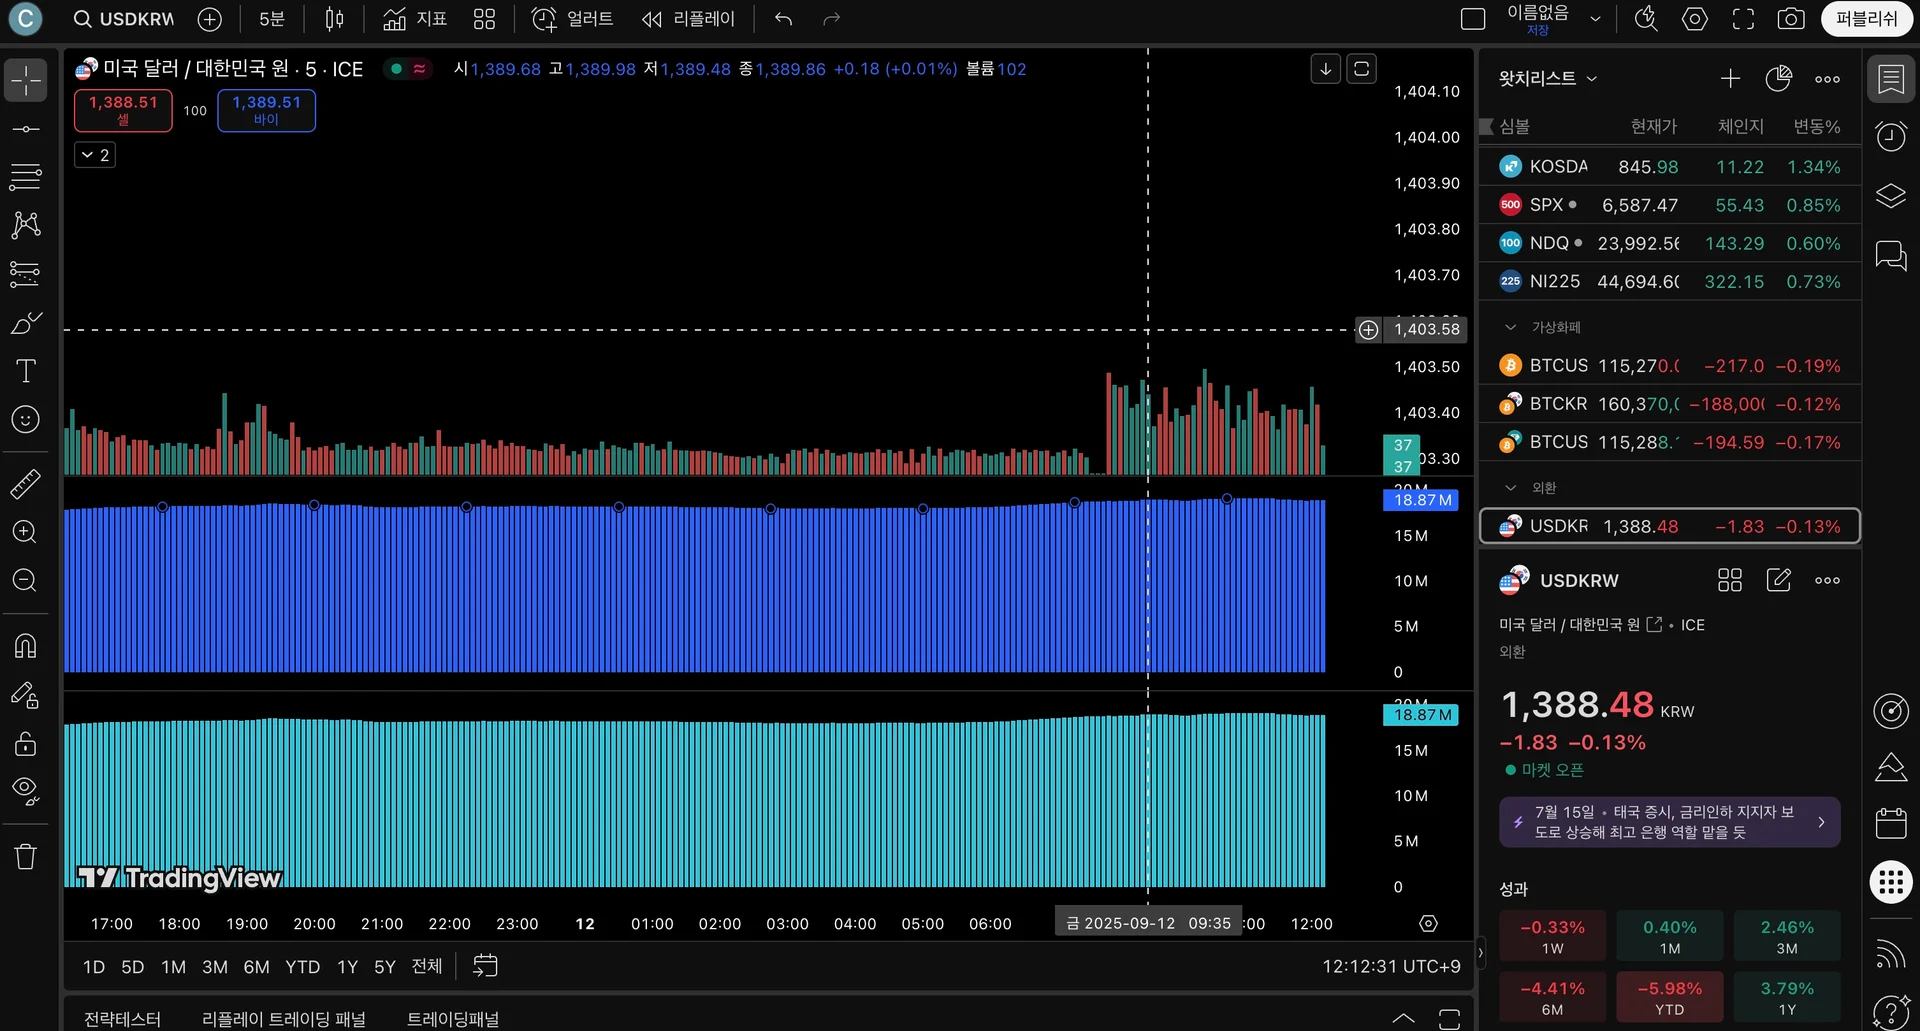
Task: Open the 12:12:31 UTC+9 timezone menu
Action: (x=1391, y=967)
